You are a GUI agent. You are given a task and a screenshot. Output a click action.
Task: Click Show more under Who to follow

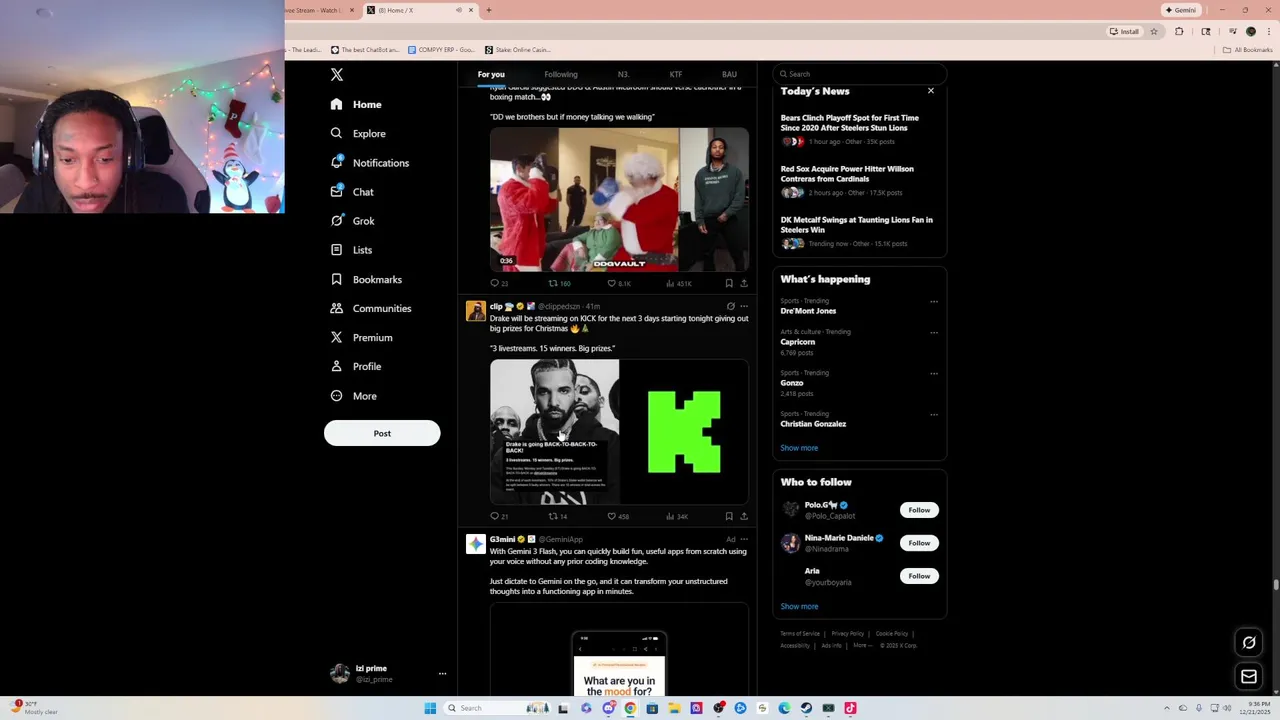(799, 606)
